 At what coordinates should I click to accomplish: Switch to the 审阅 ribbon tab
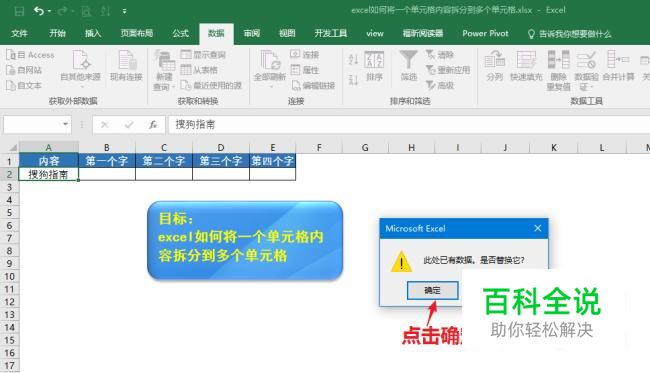252,34
